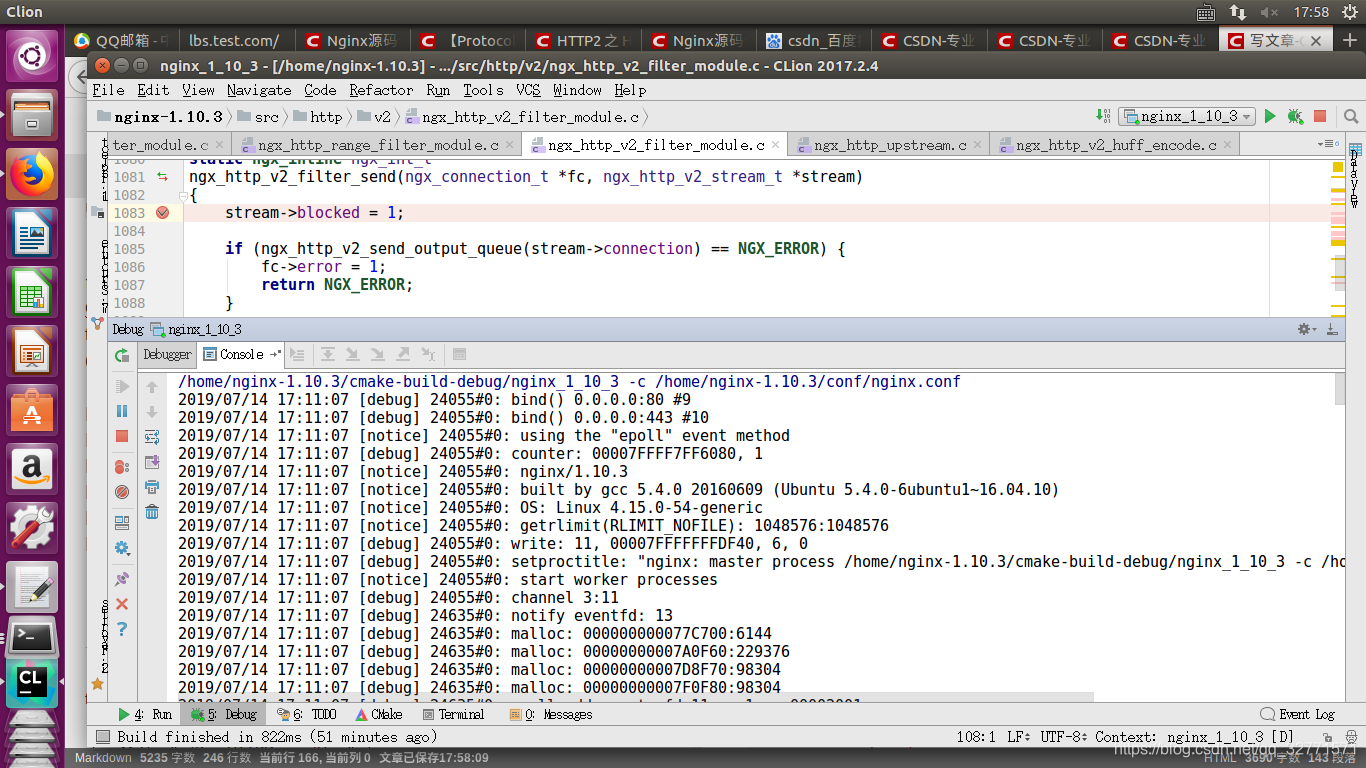Open the VCS menu
This screenshot has width=1366, height=768.
[528, 90]
